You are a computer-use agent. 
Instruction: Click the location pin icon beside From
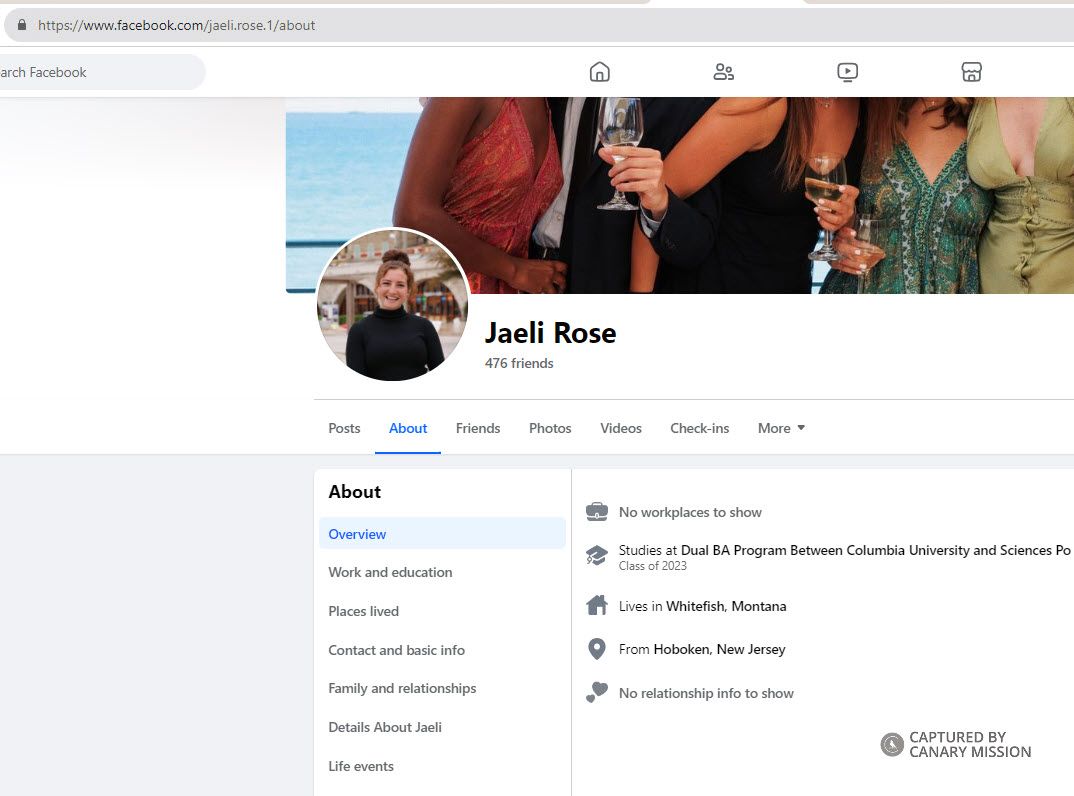pos(597,650)
